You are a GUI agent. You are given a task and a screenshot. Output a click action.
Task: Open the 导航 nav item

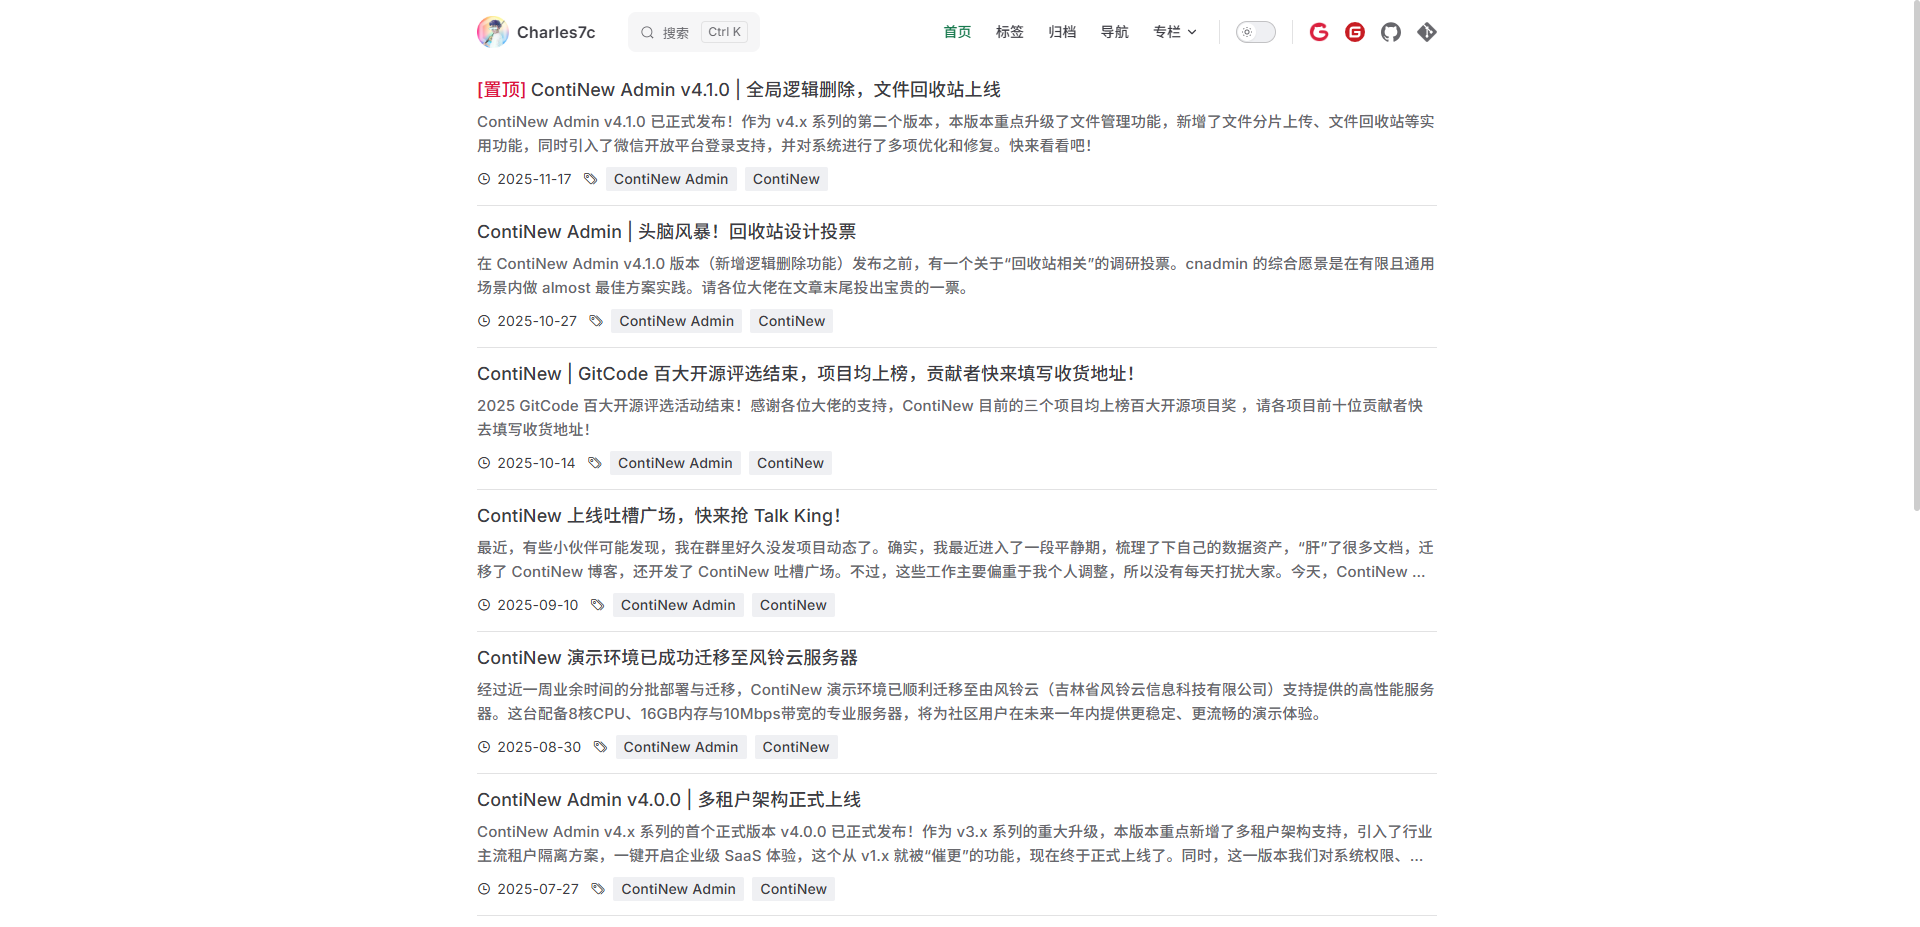tap(1115, 32)
